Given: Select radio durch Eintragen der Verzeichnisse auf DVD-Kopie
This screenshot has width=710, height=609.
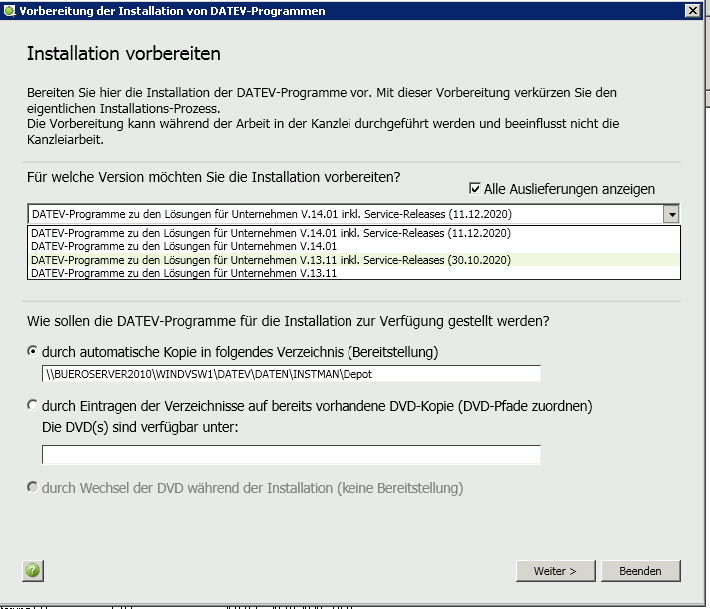Looking at the screenshot, I should (x=33, y=405).
